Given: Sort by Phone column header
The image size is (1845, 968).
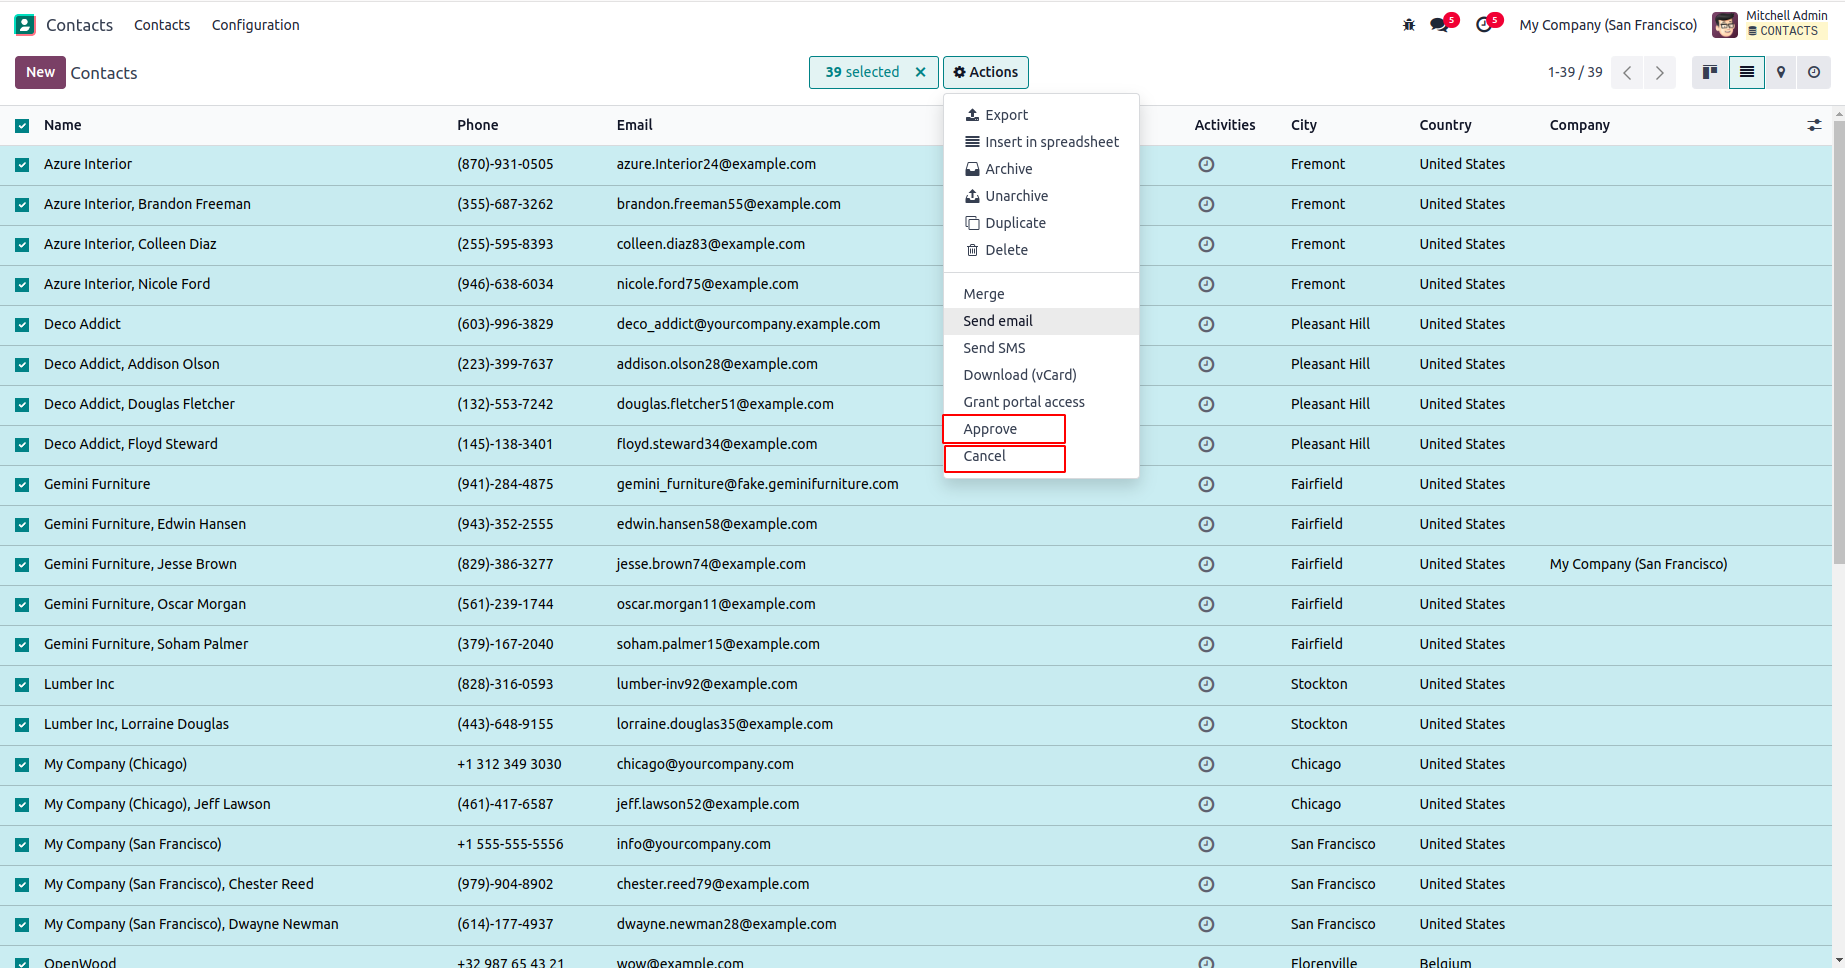Looking at the screenshot, I should click(478, 125).
